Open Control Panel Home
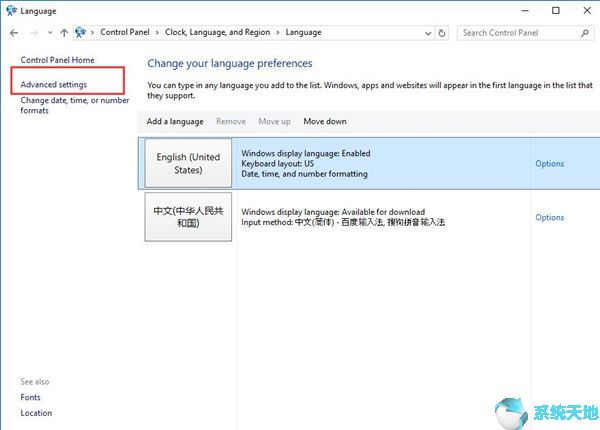 pyautogui.click(x=57, y=60)
